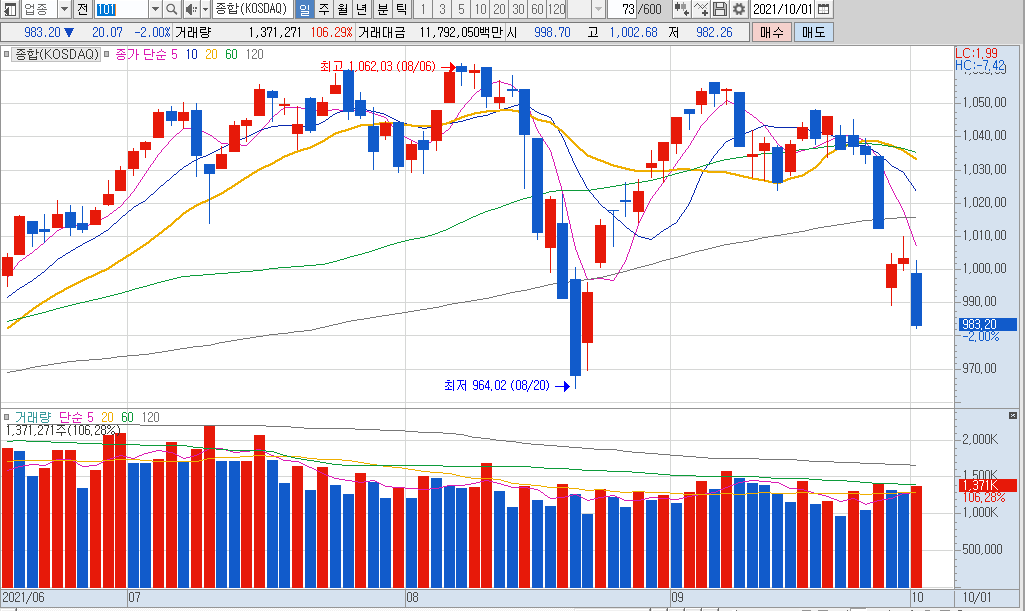Click the speaker sound icon

point(190,9)
